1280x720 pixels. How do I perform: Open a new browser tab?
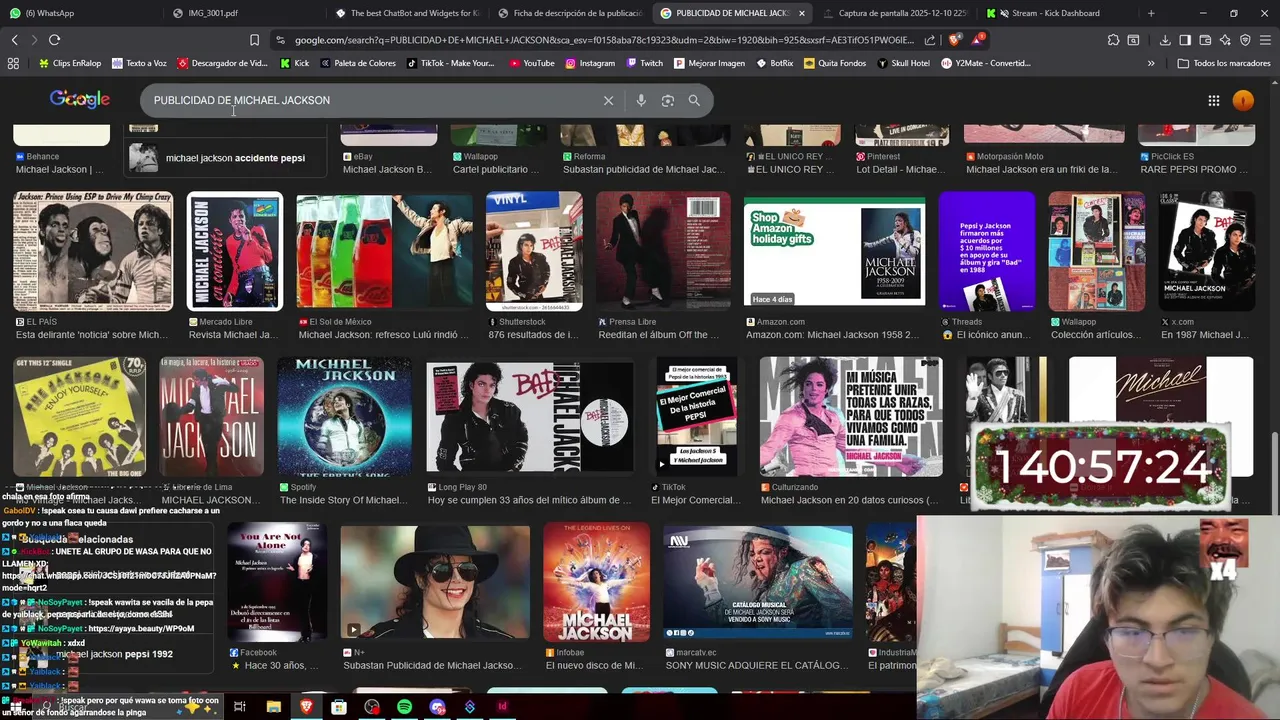[1151, 13]
